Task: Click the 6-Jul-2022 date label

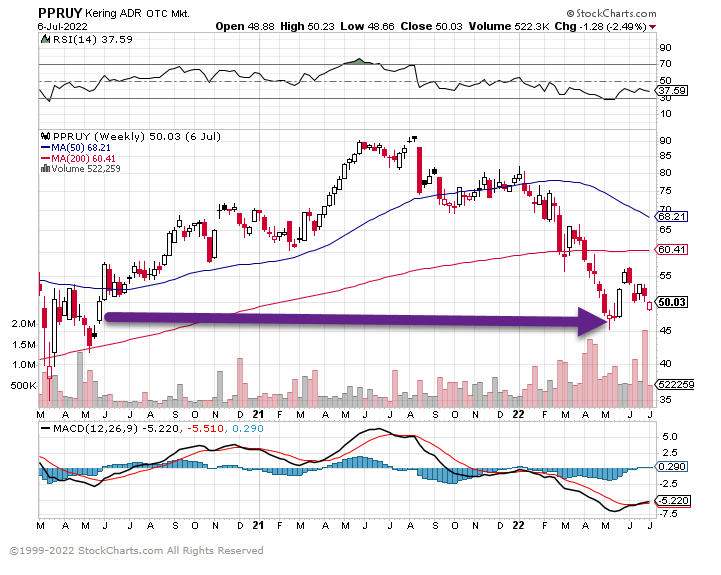Action: pos(63,27)
